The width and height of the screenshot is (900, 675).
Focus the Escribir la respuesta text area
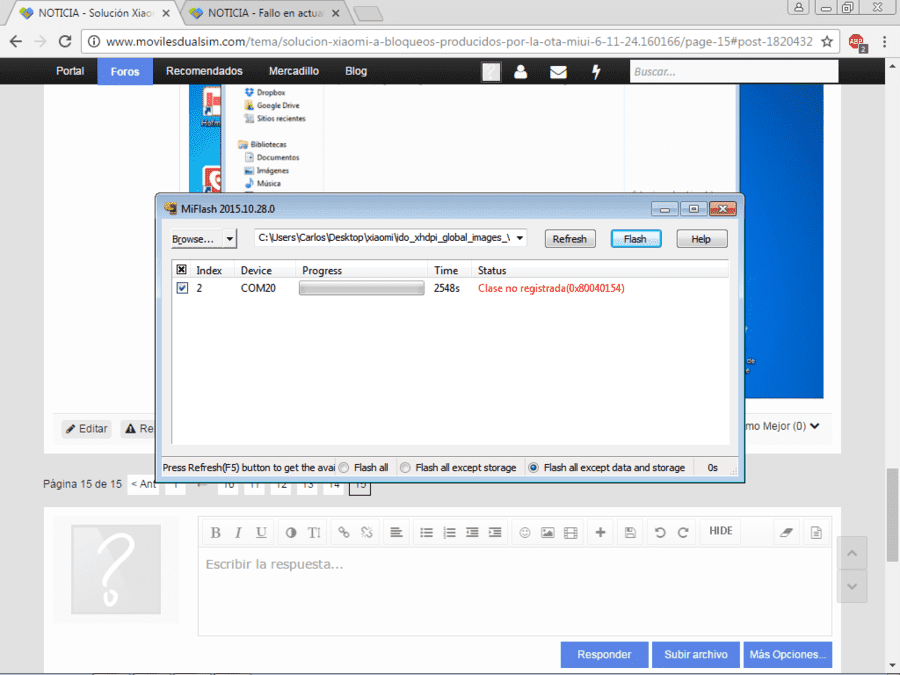coord(515,591)
